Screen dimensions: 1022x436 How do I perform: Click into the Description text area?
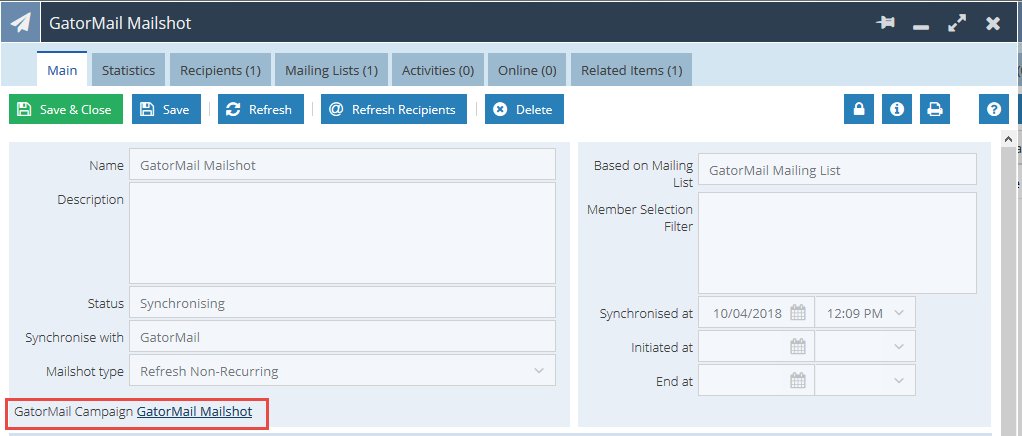tap(342, 233)
